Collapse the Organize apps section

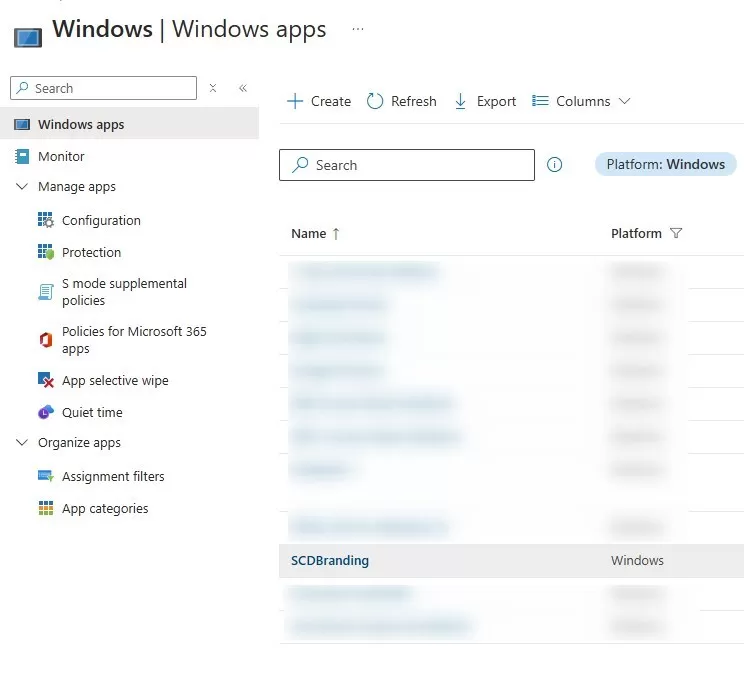(22, 443)
